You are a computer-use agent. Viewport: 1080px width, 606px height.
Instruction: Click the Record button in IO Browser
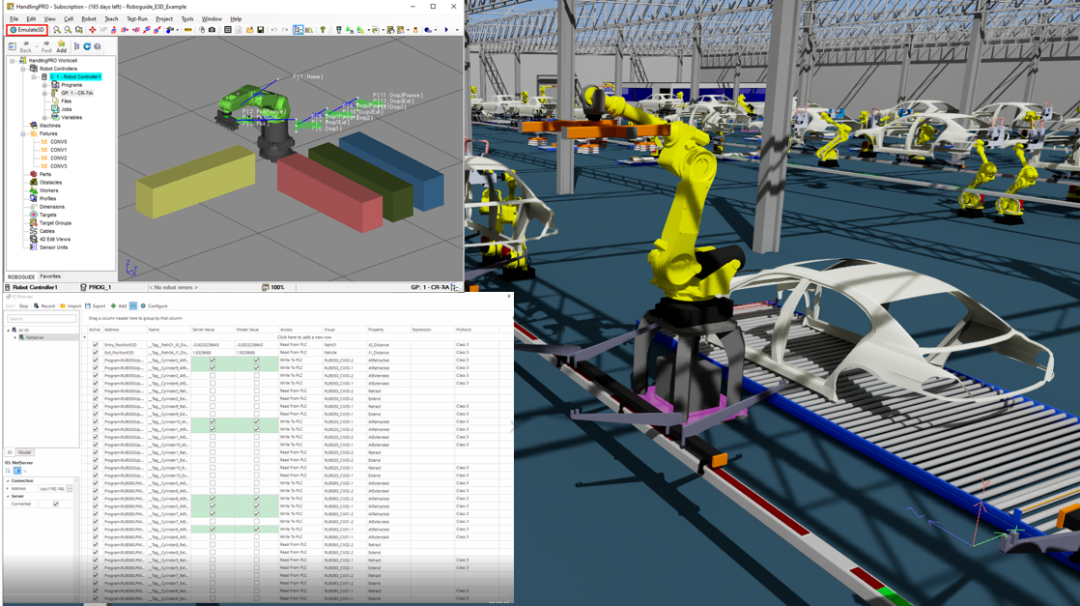pyautogui.click(x=44, y=306)
